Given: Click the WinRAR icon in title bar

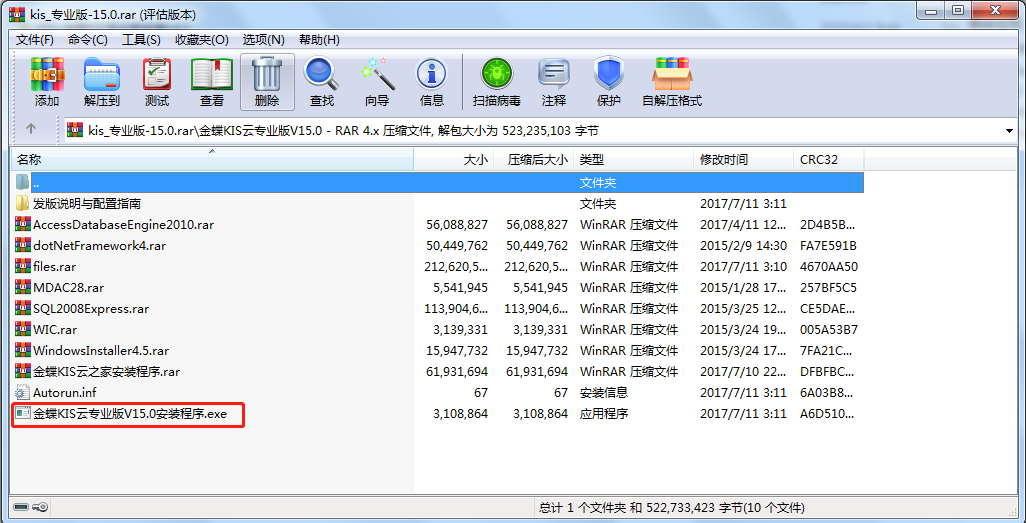Looking at the screenshot, I should [16, 14].
